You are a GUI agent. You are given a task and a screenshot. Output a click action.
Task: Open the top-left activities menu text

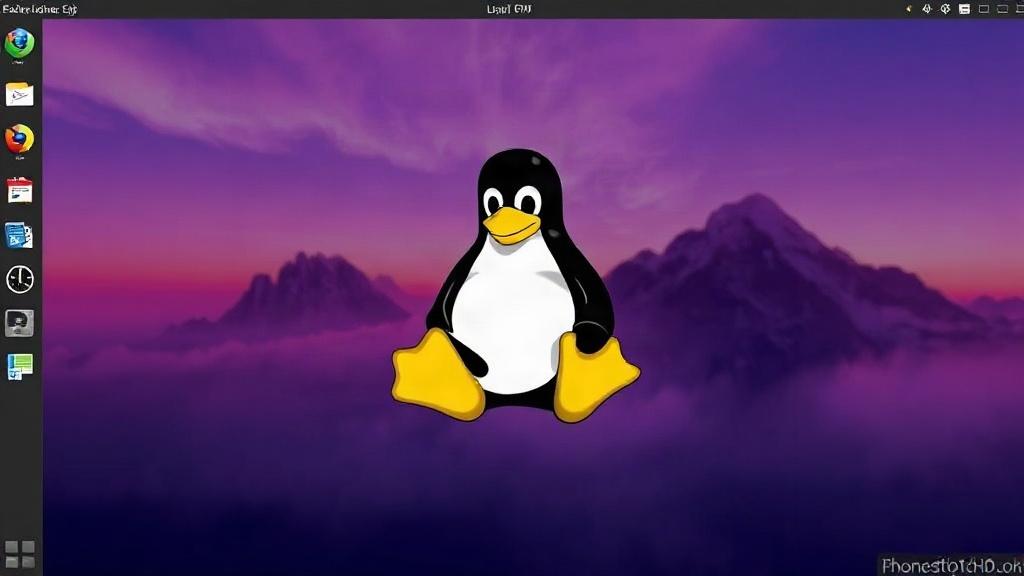[x=40, y=9]
